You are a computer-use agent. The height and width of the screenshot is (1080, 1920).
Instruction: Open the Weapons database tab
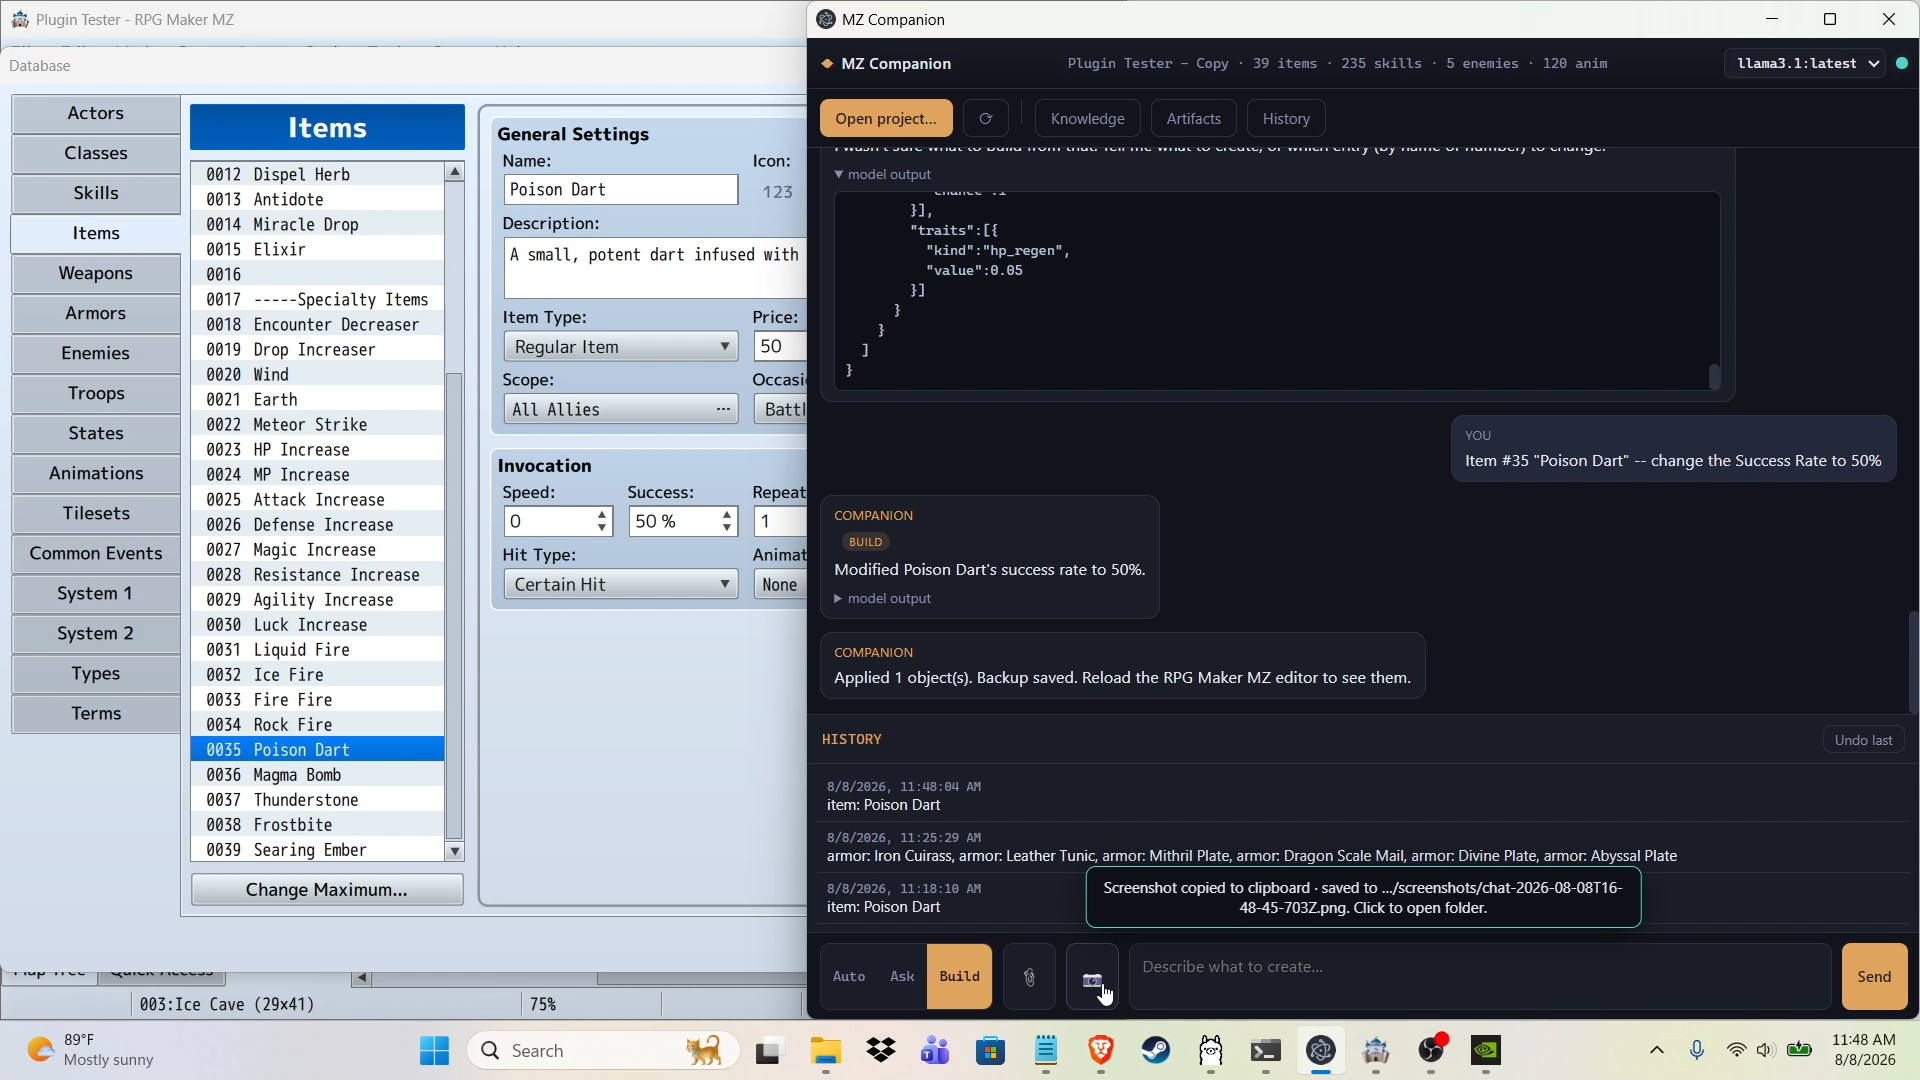point(96,273)
